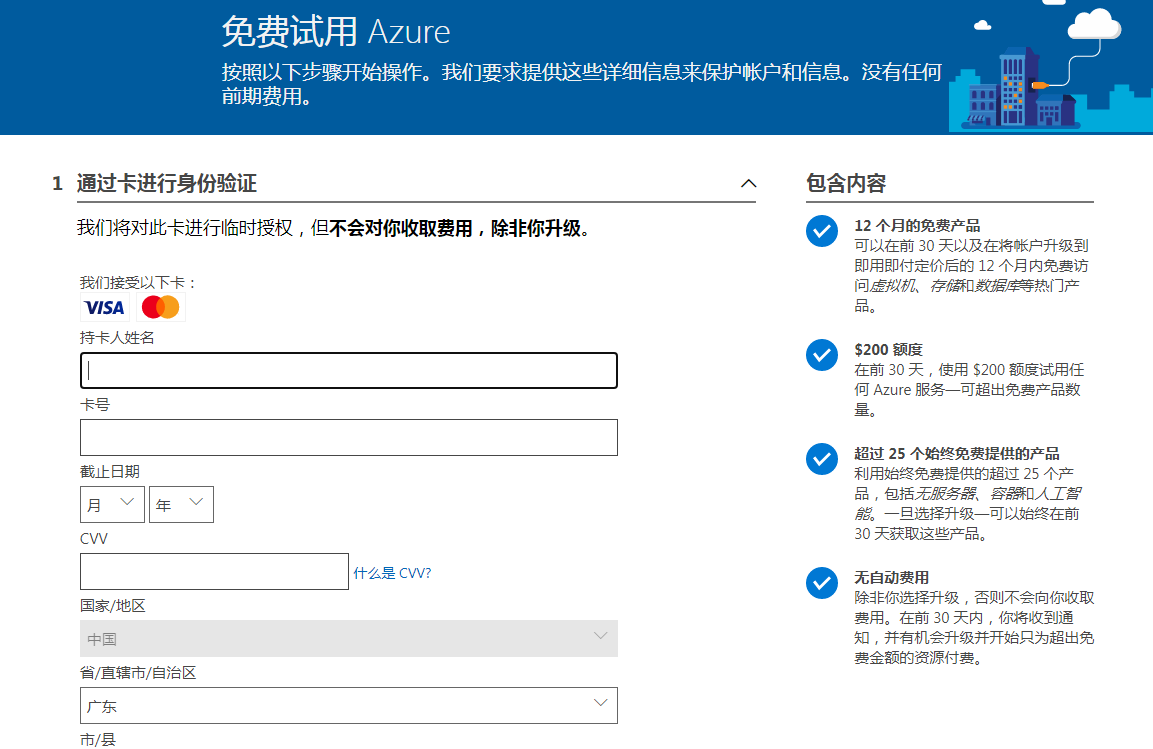The width and height of the screenshot is (1153, 749).
Task: Click the VISA card logo
Action: pyautogui.click(x=104, y=307)
